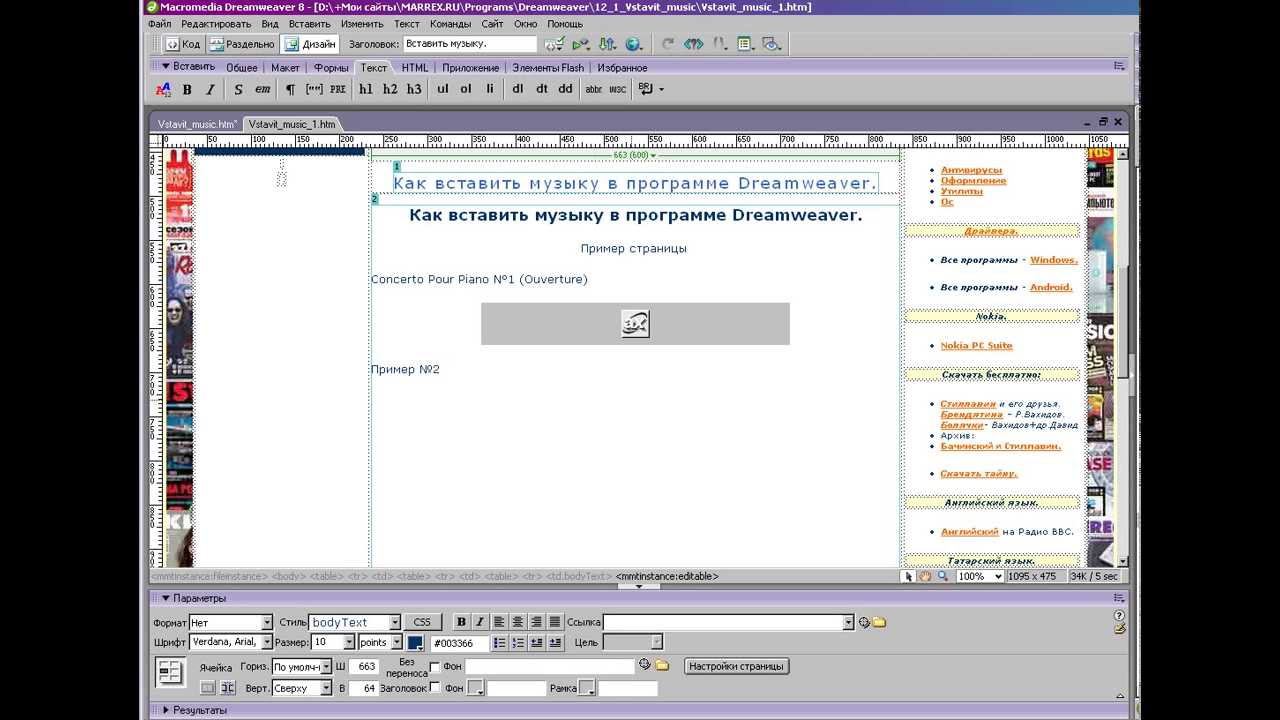Insert Ordered List with ol icon

466,89
